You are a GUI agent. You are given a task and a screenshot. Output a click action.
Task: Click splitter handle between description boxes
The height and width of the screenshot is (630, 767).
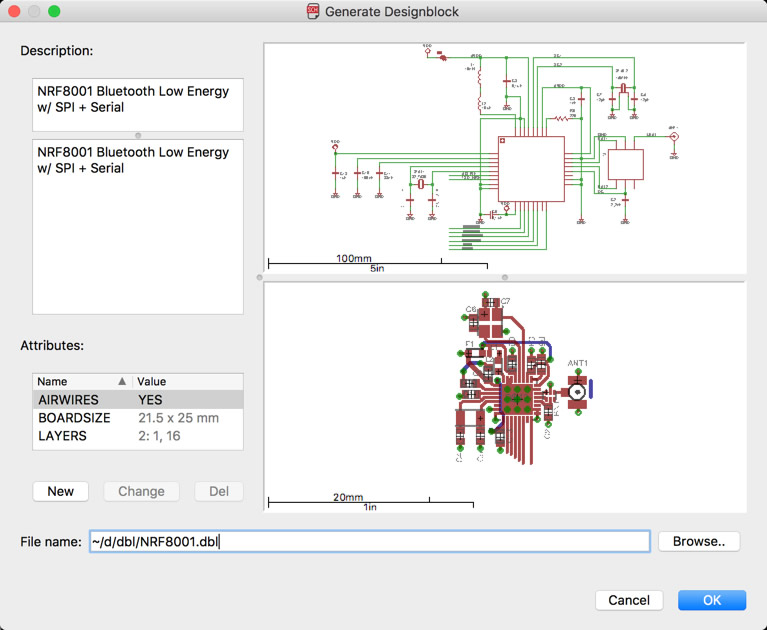point(138,135)
